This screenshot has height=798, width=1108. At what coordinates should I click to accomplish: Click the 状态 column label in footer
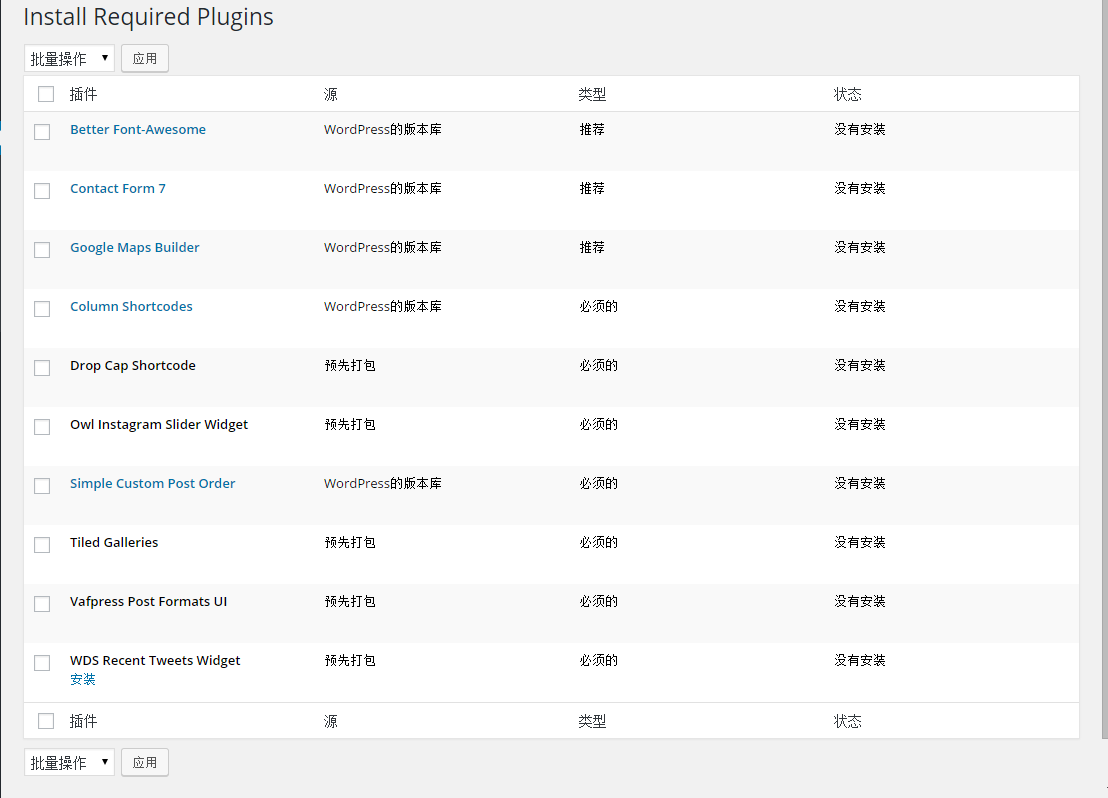click(x=847, y=721)
